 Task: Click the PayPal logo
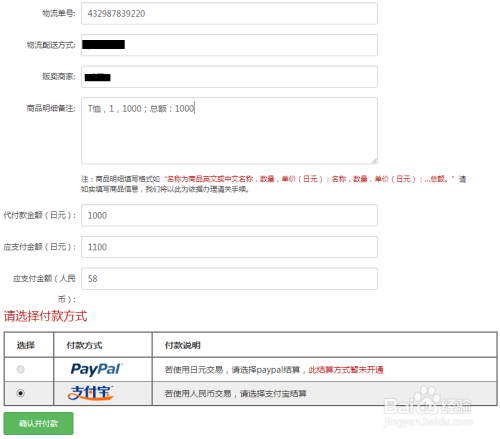(97, 369)
